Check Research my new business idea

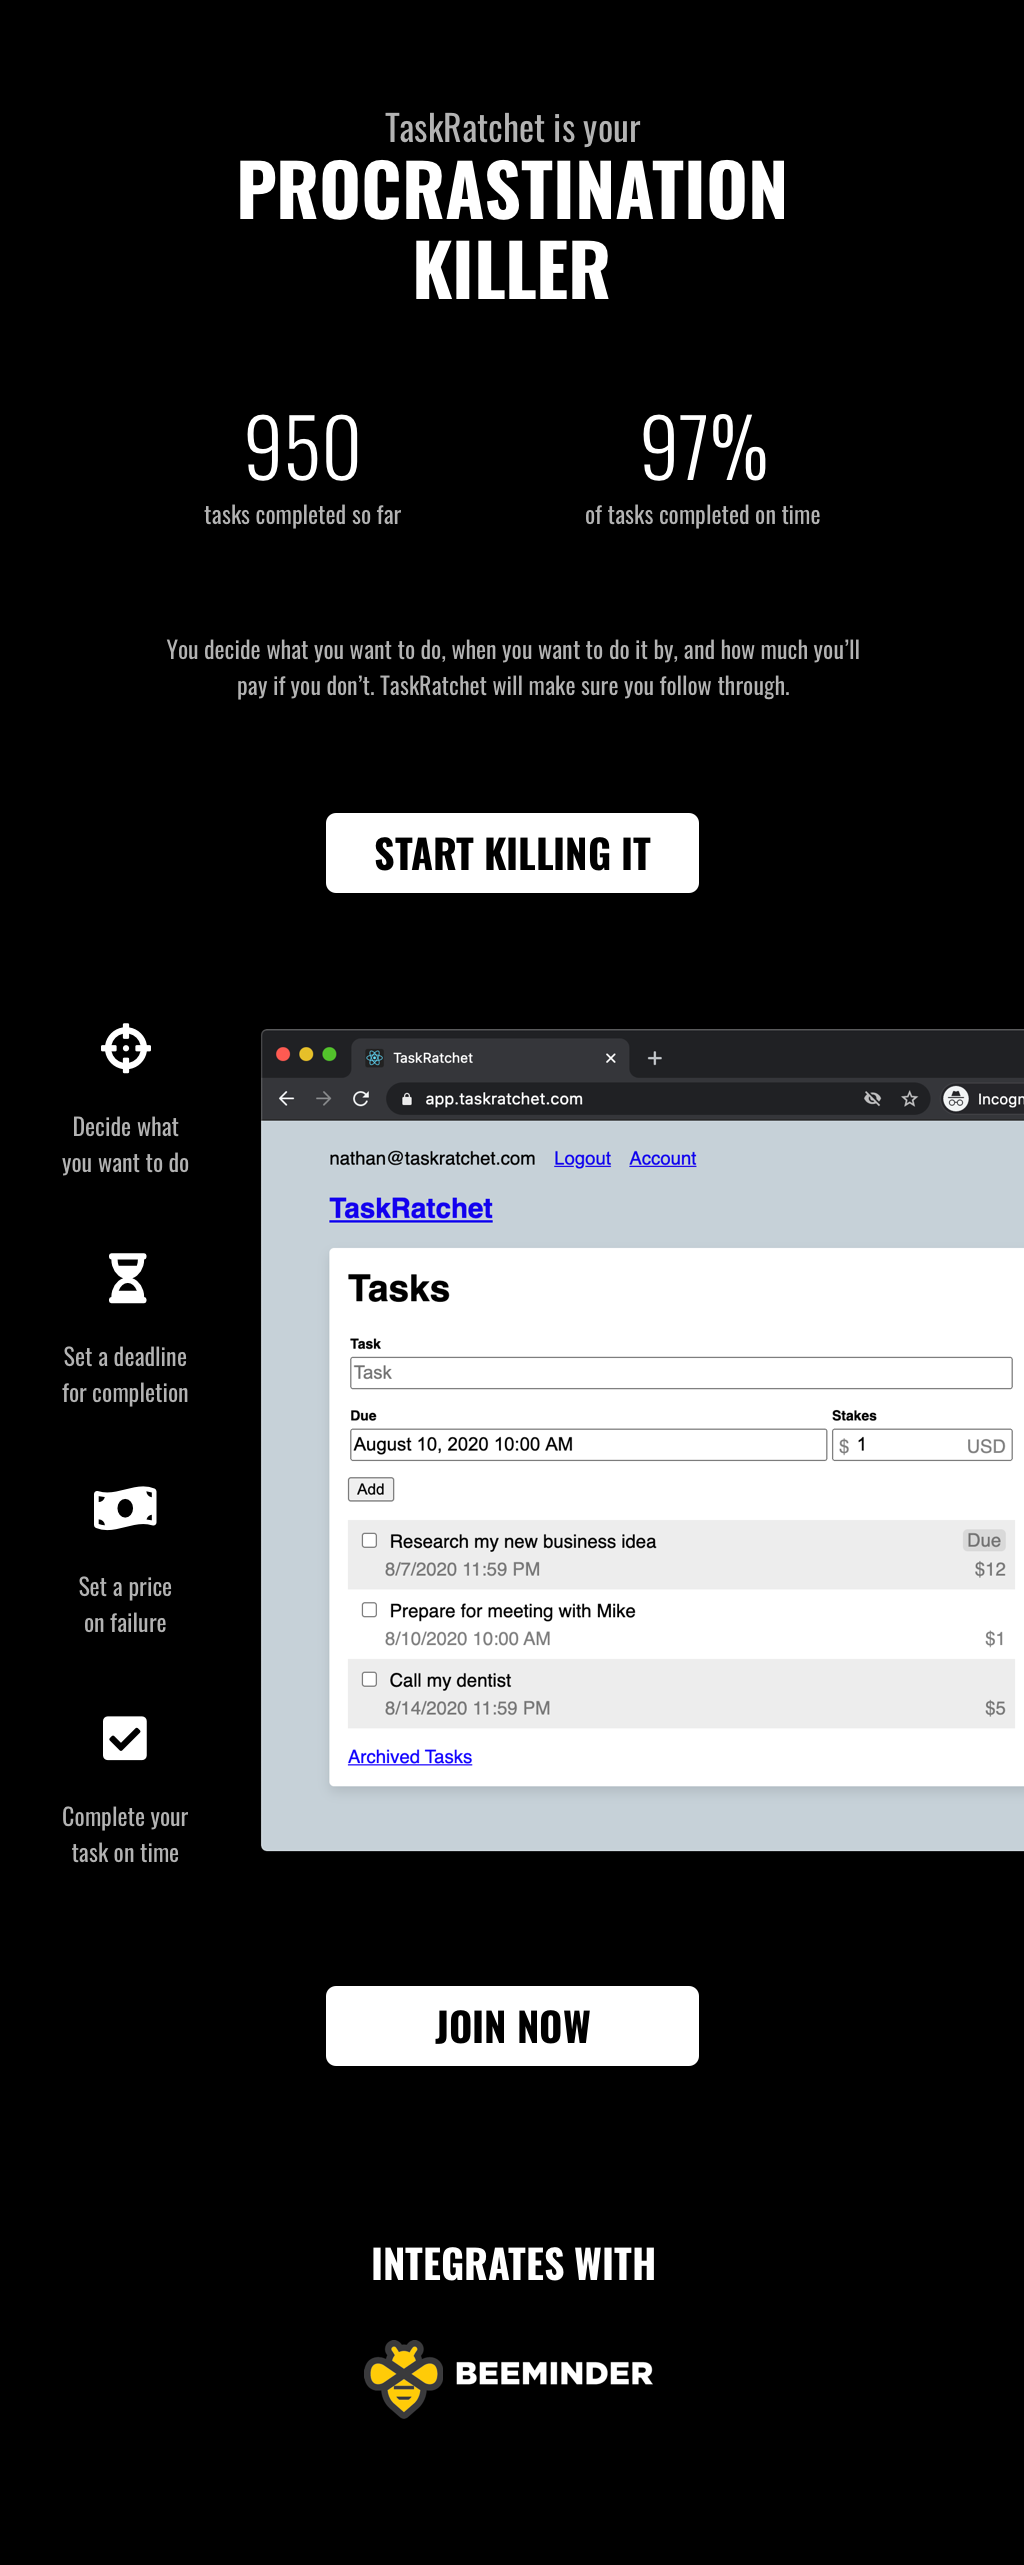click(369, 1540)
